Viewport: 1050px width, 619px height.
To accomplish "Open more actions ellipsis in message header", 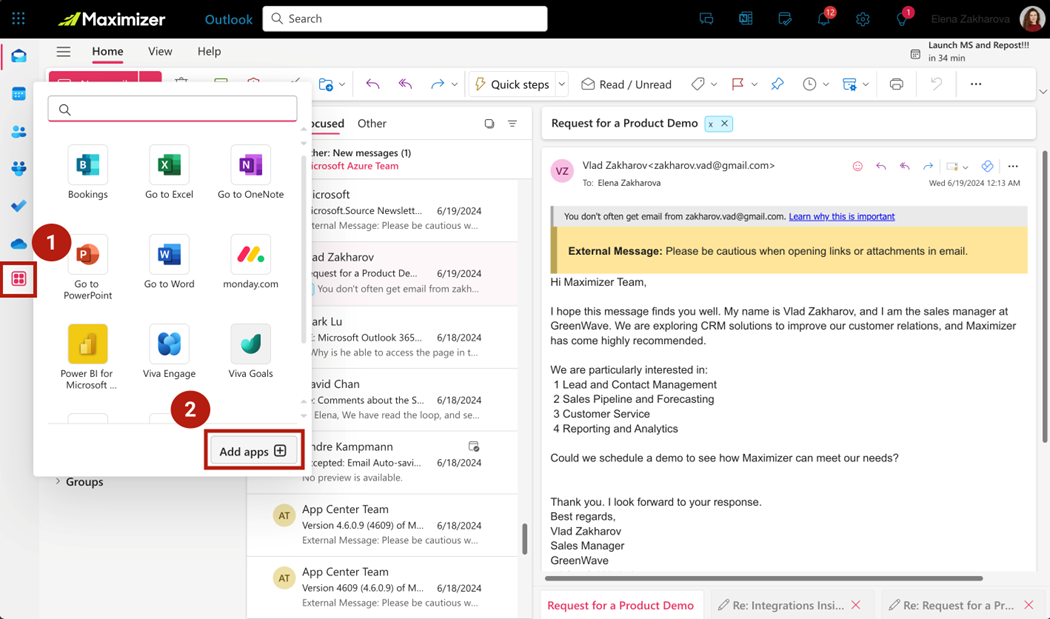I will 1012,166.
